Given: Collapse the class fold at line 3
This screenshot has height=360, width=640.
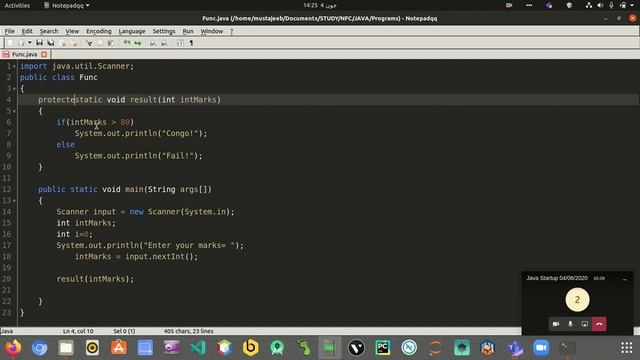Looking at the screenshot, I should pos(14,89).
